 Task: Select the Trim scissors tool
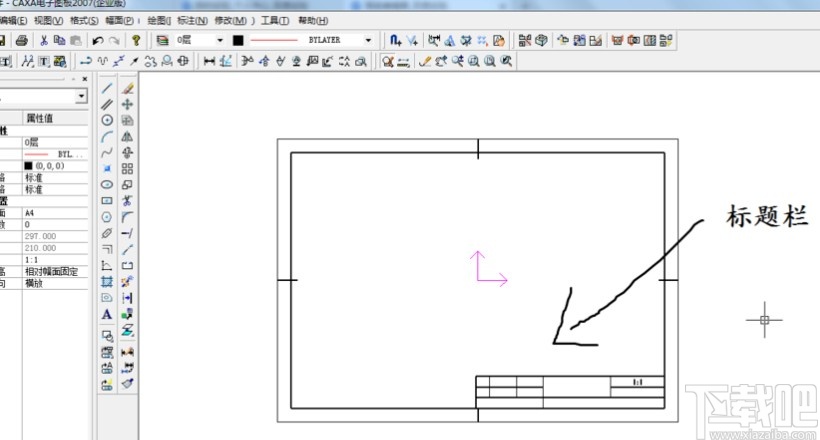(127, 201)
